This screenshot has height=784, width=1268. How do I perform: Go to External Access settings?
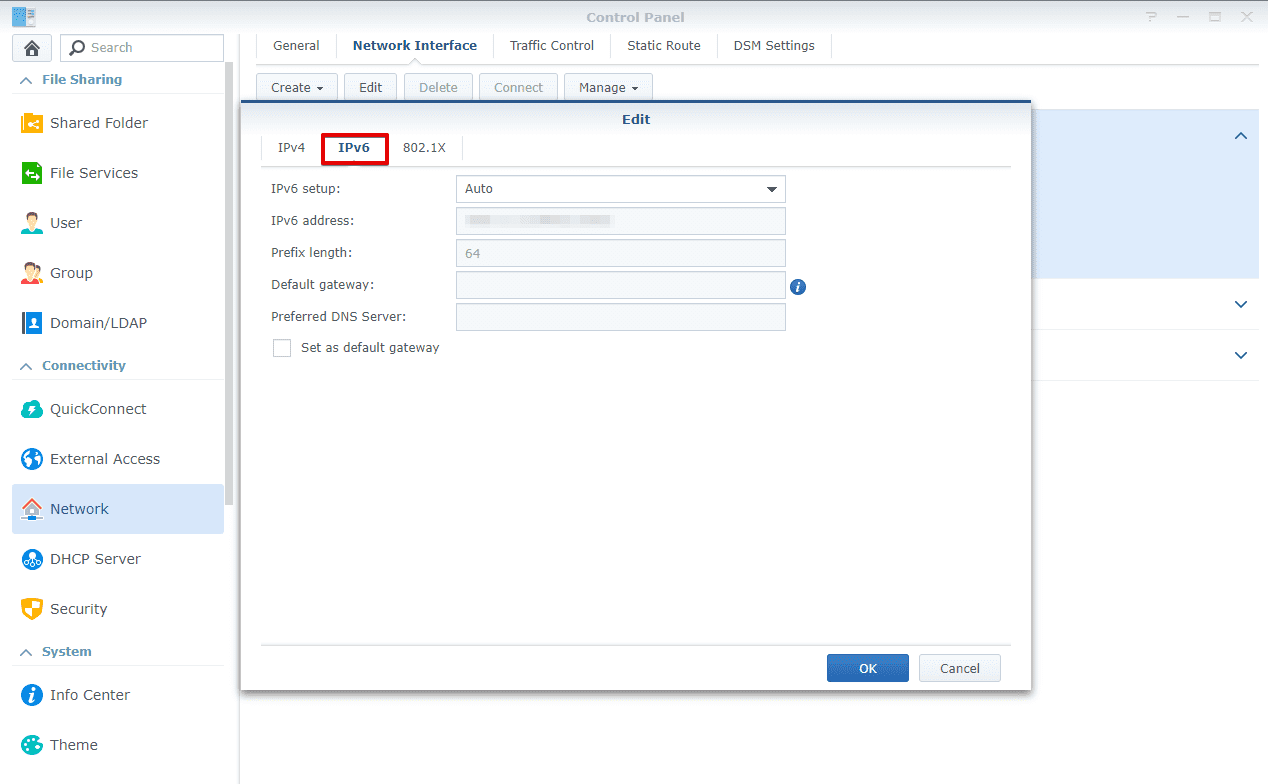coord(105,458)
